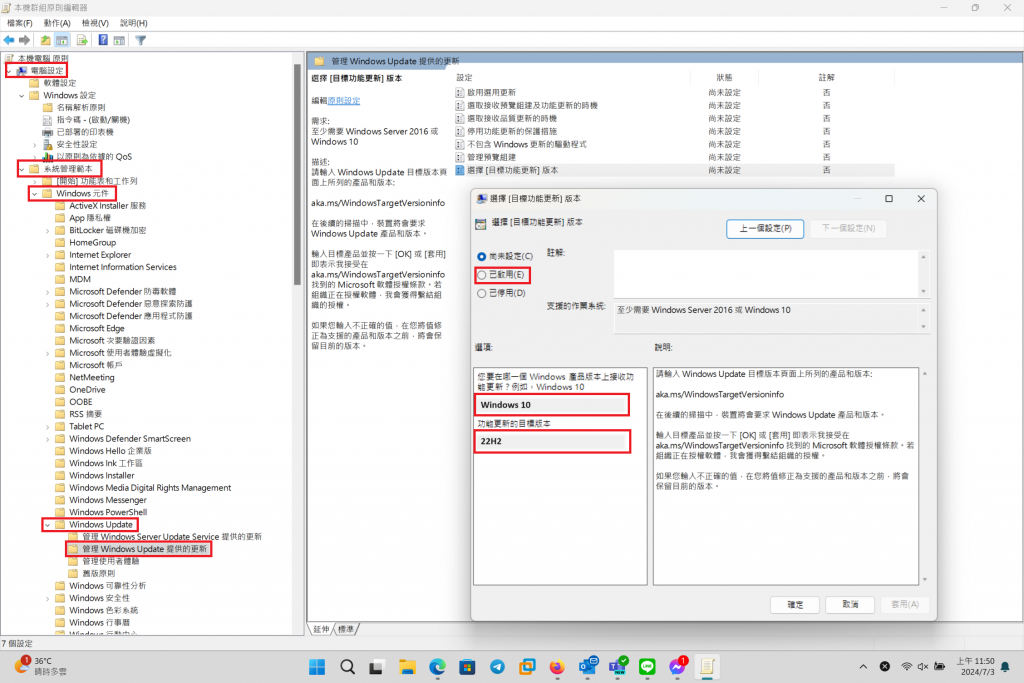
Task: Click the Filter funnel toolbar icon
Action: point(140,40)
